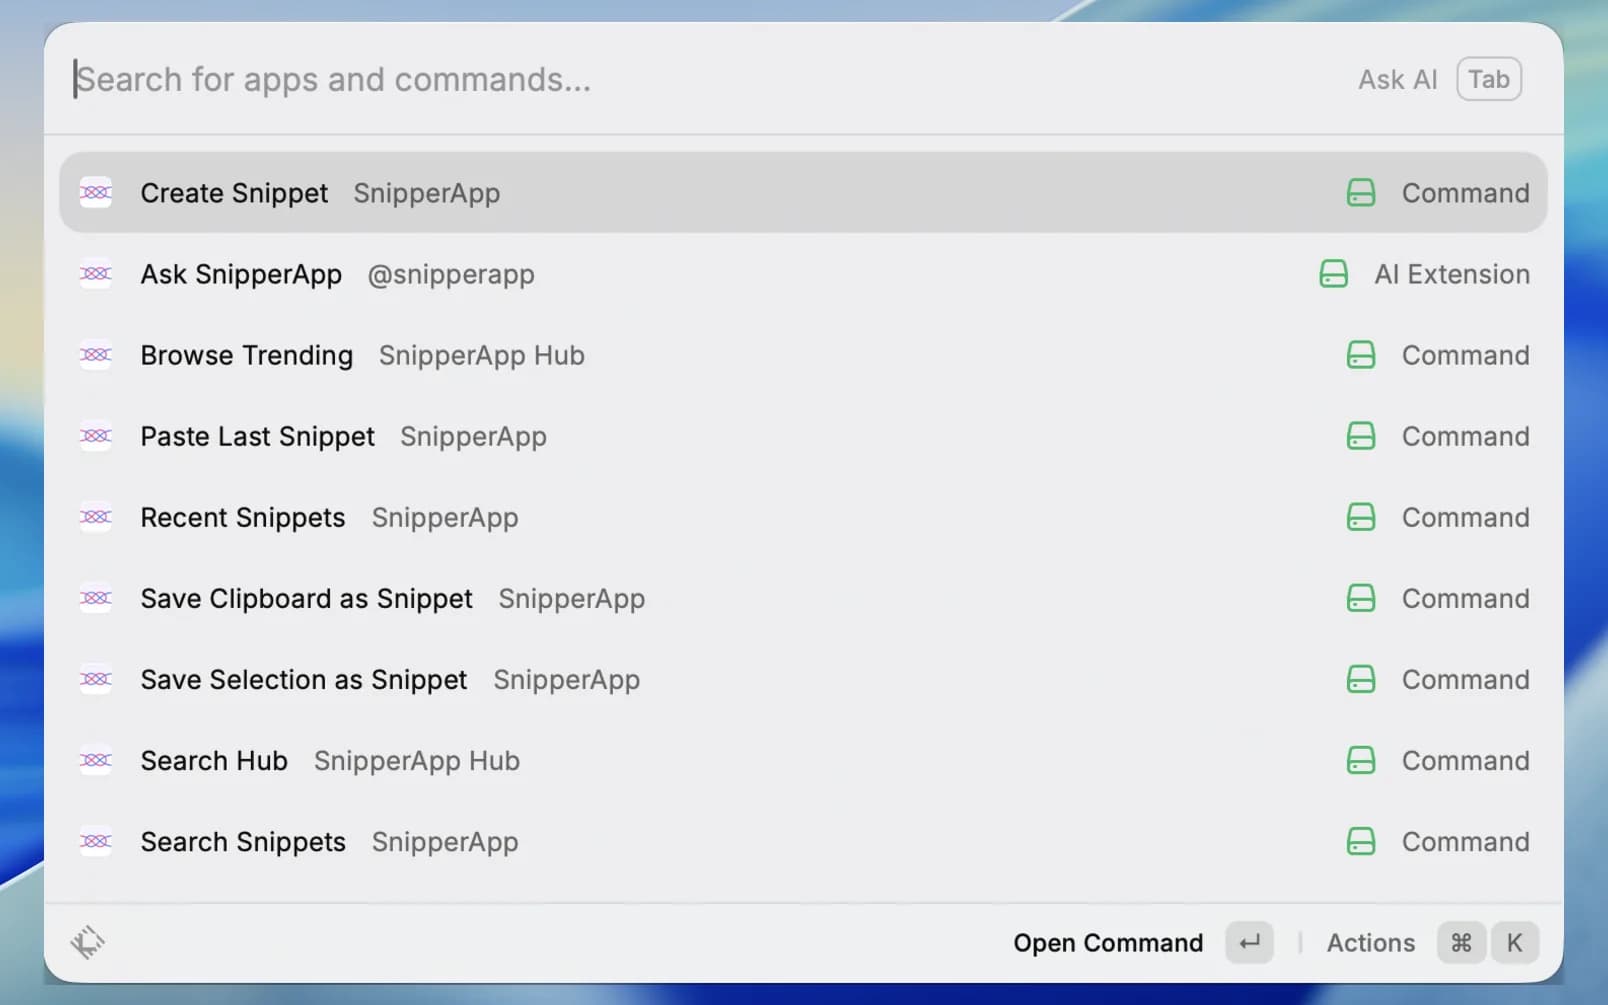1608x1005 pixels.
Task: Click the Return key icon in the footer
Action: pos(1249,942)
